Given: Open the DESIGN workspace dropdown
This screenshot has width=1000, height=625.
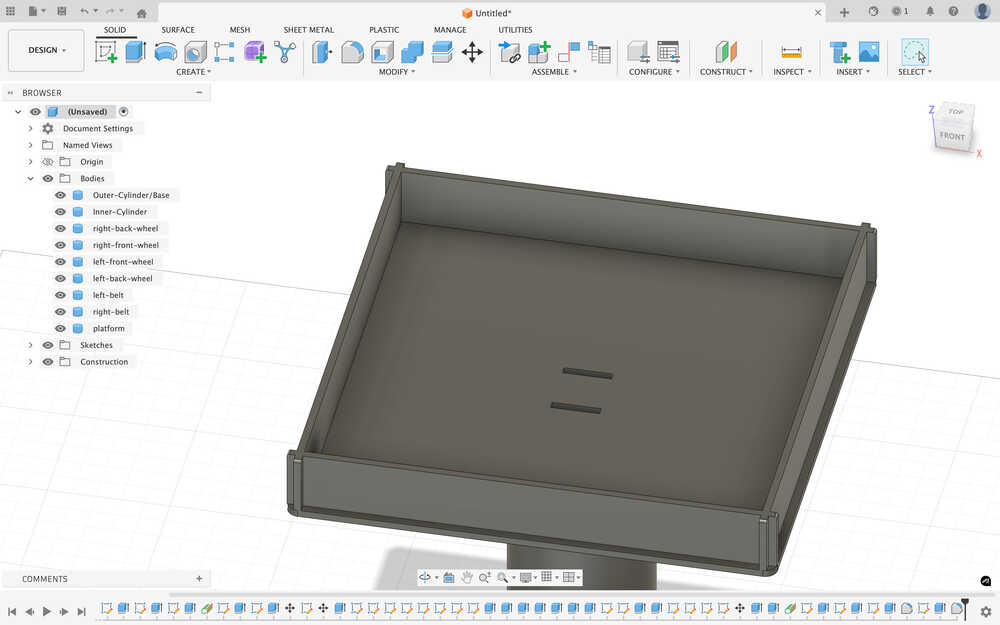Looking at the screenshot, I should 46,50.
